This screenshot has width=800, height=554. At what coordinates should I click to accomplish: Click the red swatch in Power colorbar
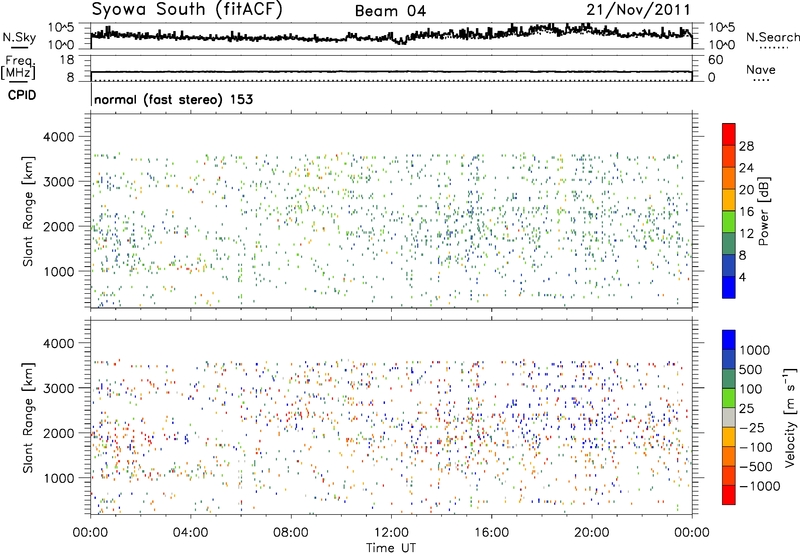[x=729, y=134]
